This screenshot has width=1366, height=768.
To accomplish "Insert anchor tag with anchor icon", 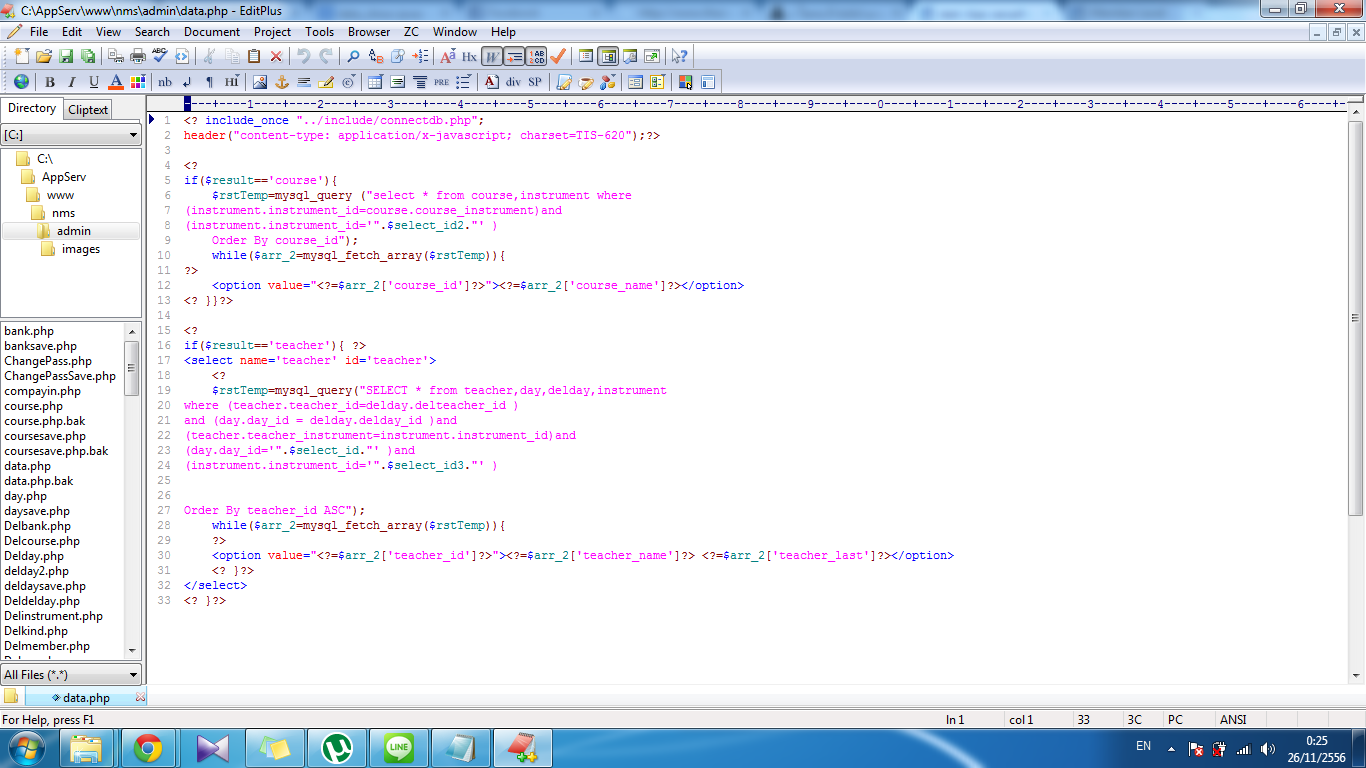I will (x=282, y=82).
